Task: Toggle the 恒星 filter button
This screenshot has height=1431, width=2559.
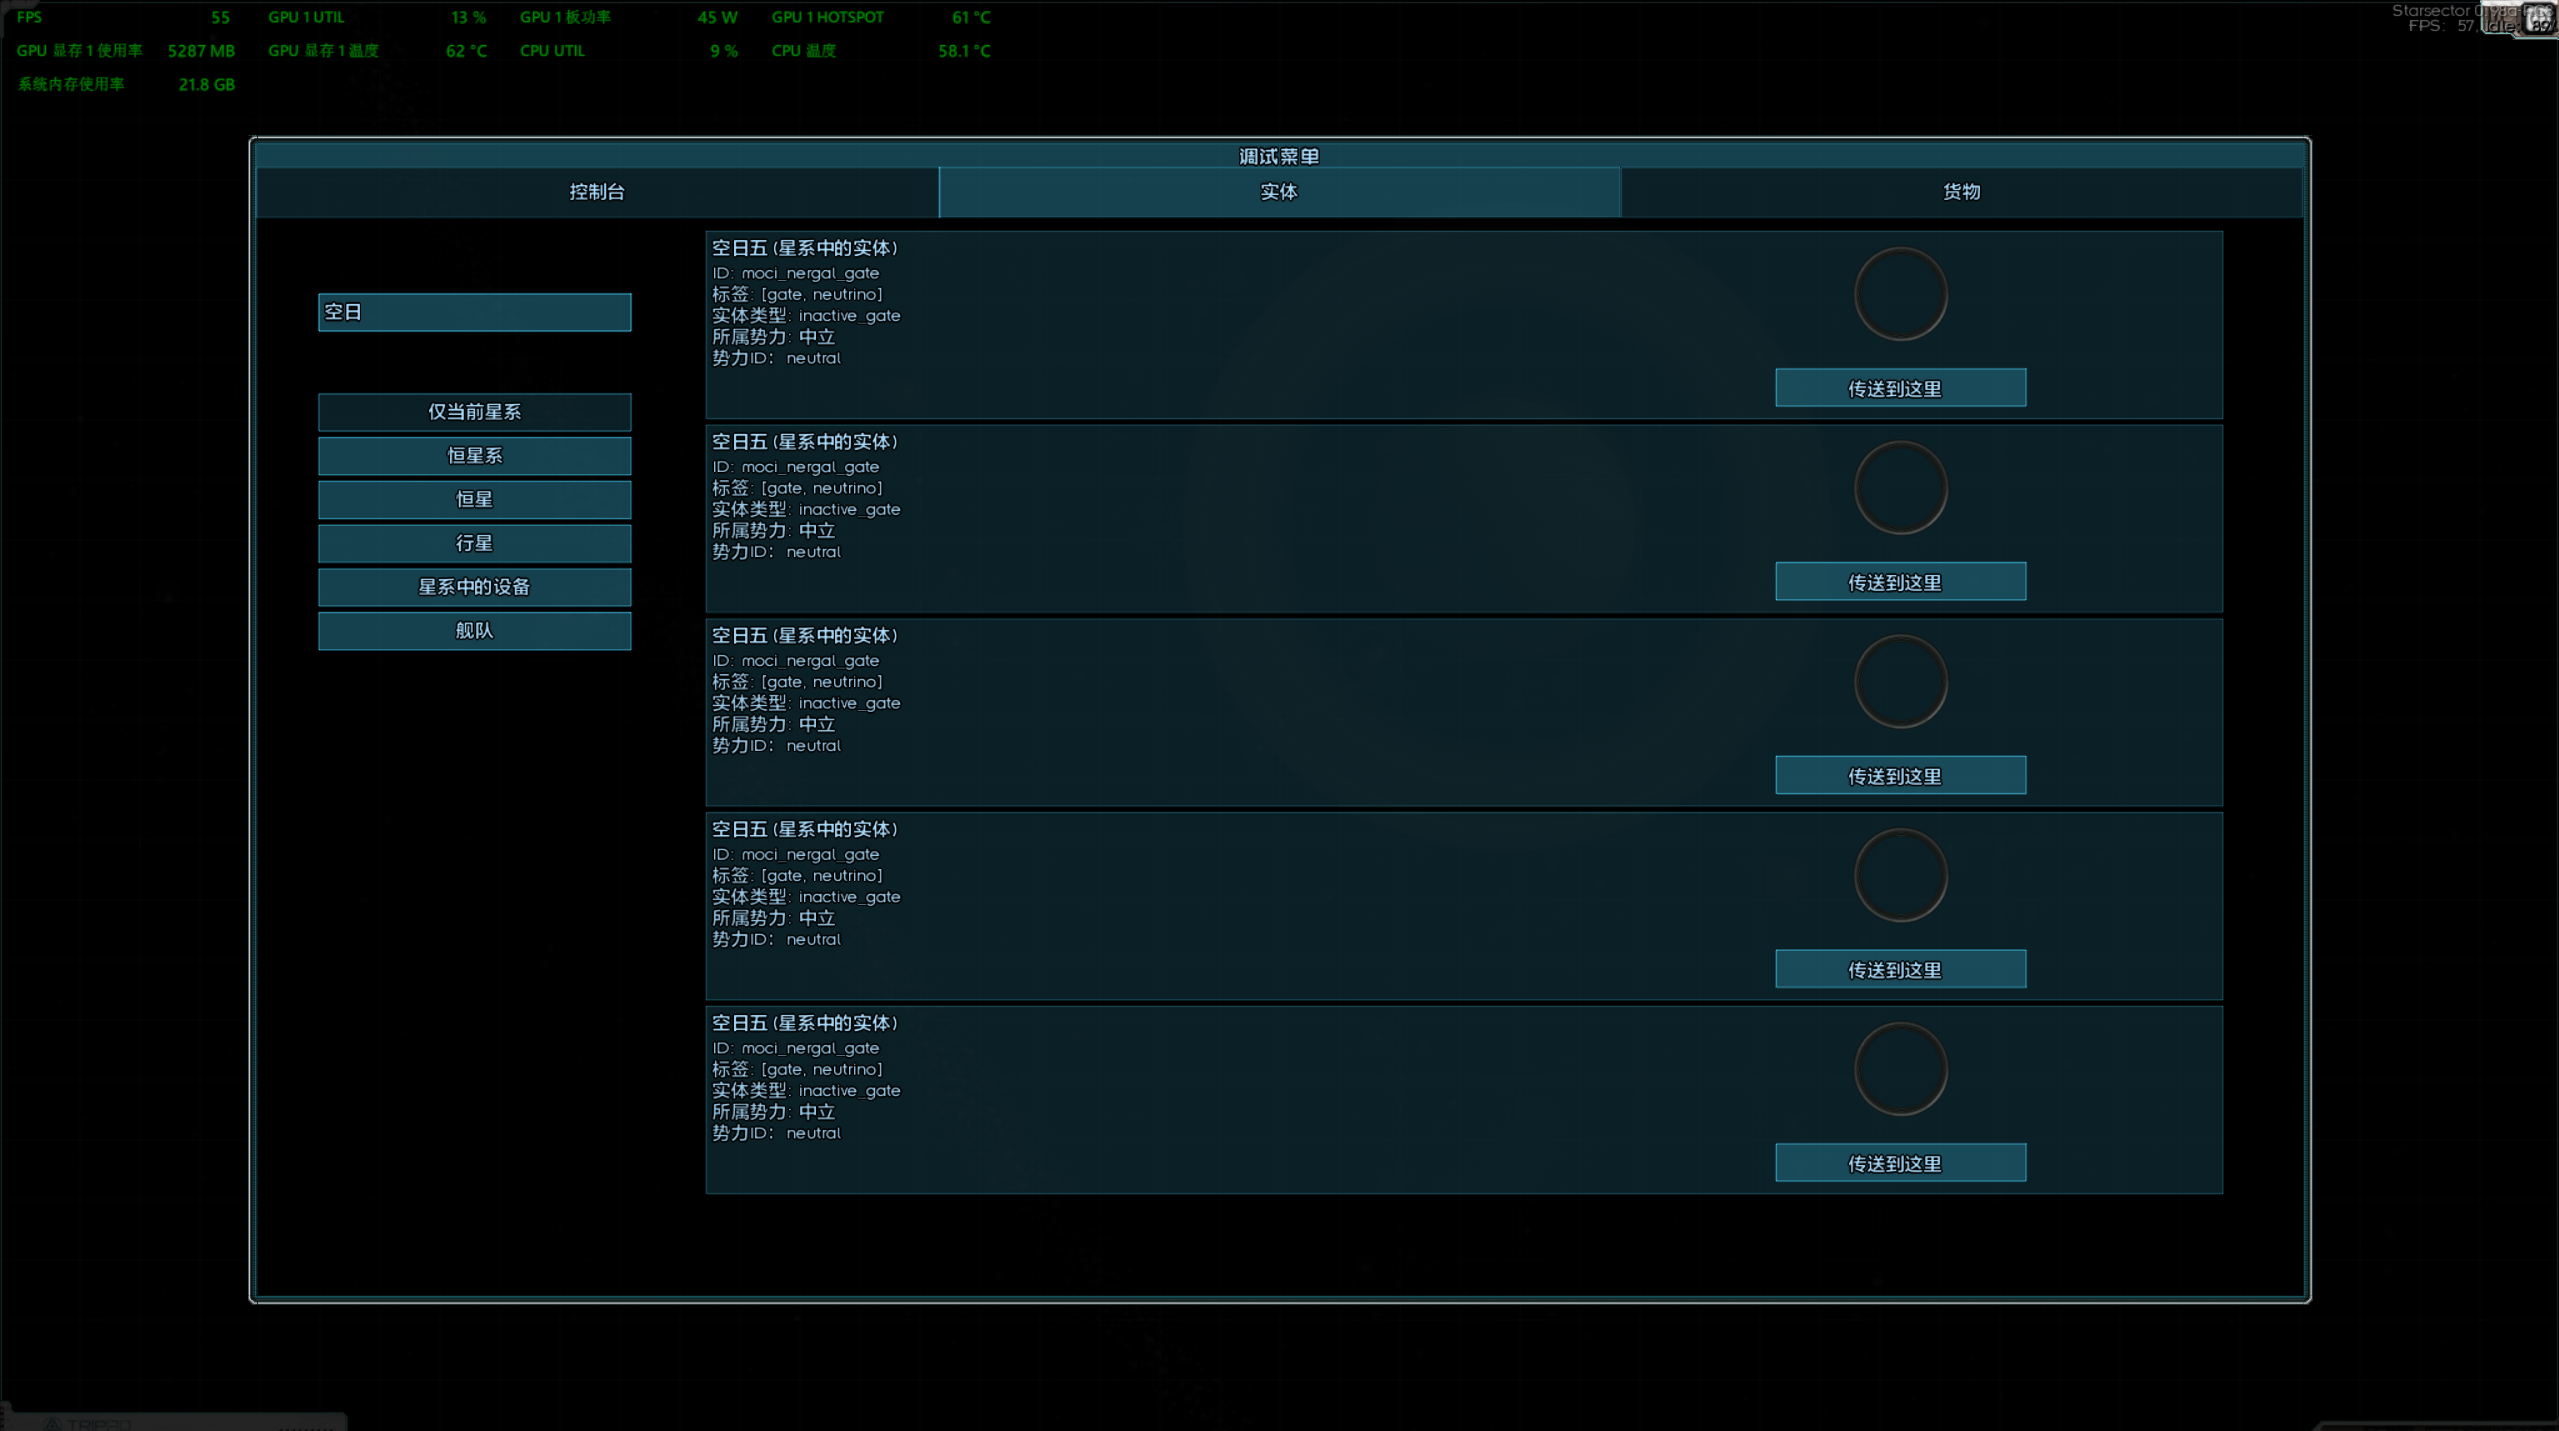Action: tap(474, 499)
